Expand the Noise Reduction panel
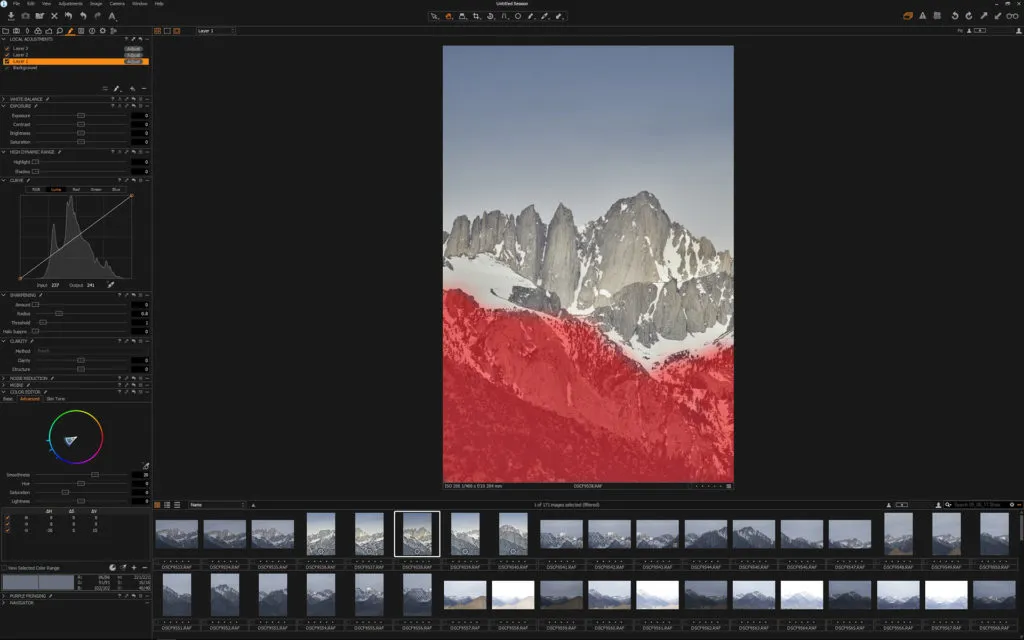1024x640 pixels. click(x=7, y=378)
